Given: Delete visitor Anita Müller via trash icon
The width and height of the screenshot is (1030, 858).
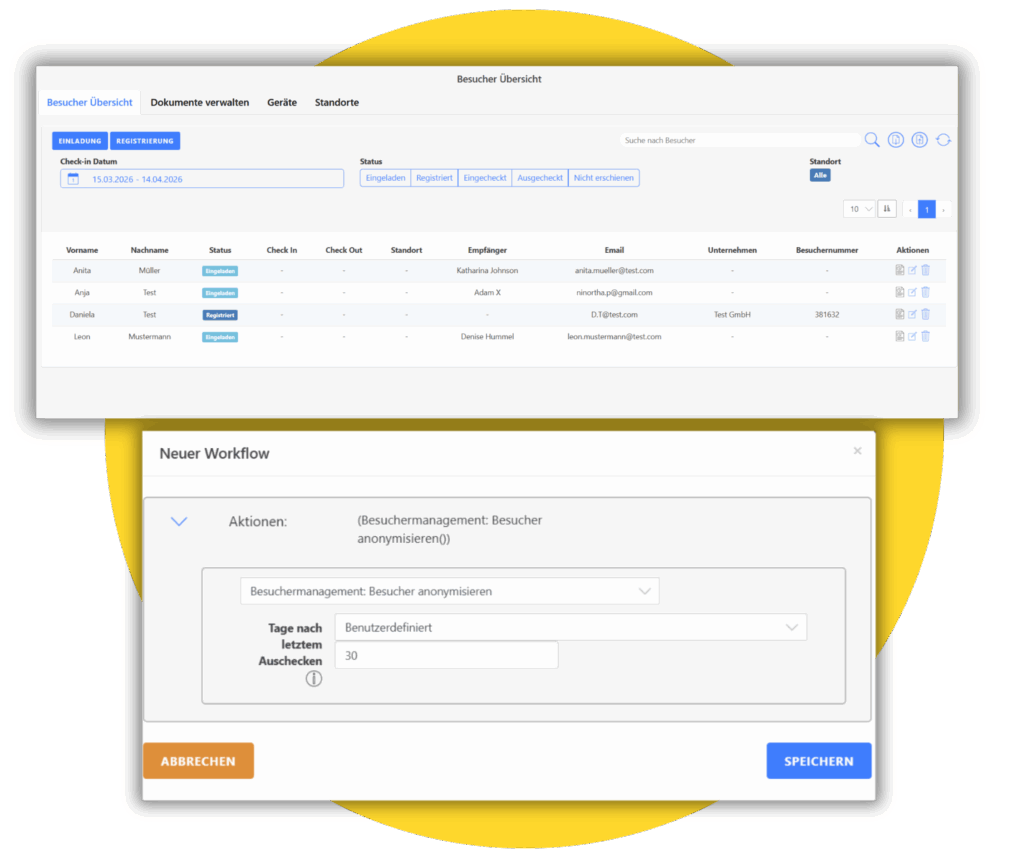Looking at the screenshot, I should coord(925,270).
